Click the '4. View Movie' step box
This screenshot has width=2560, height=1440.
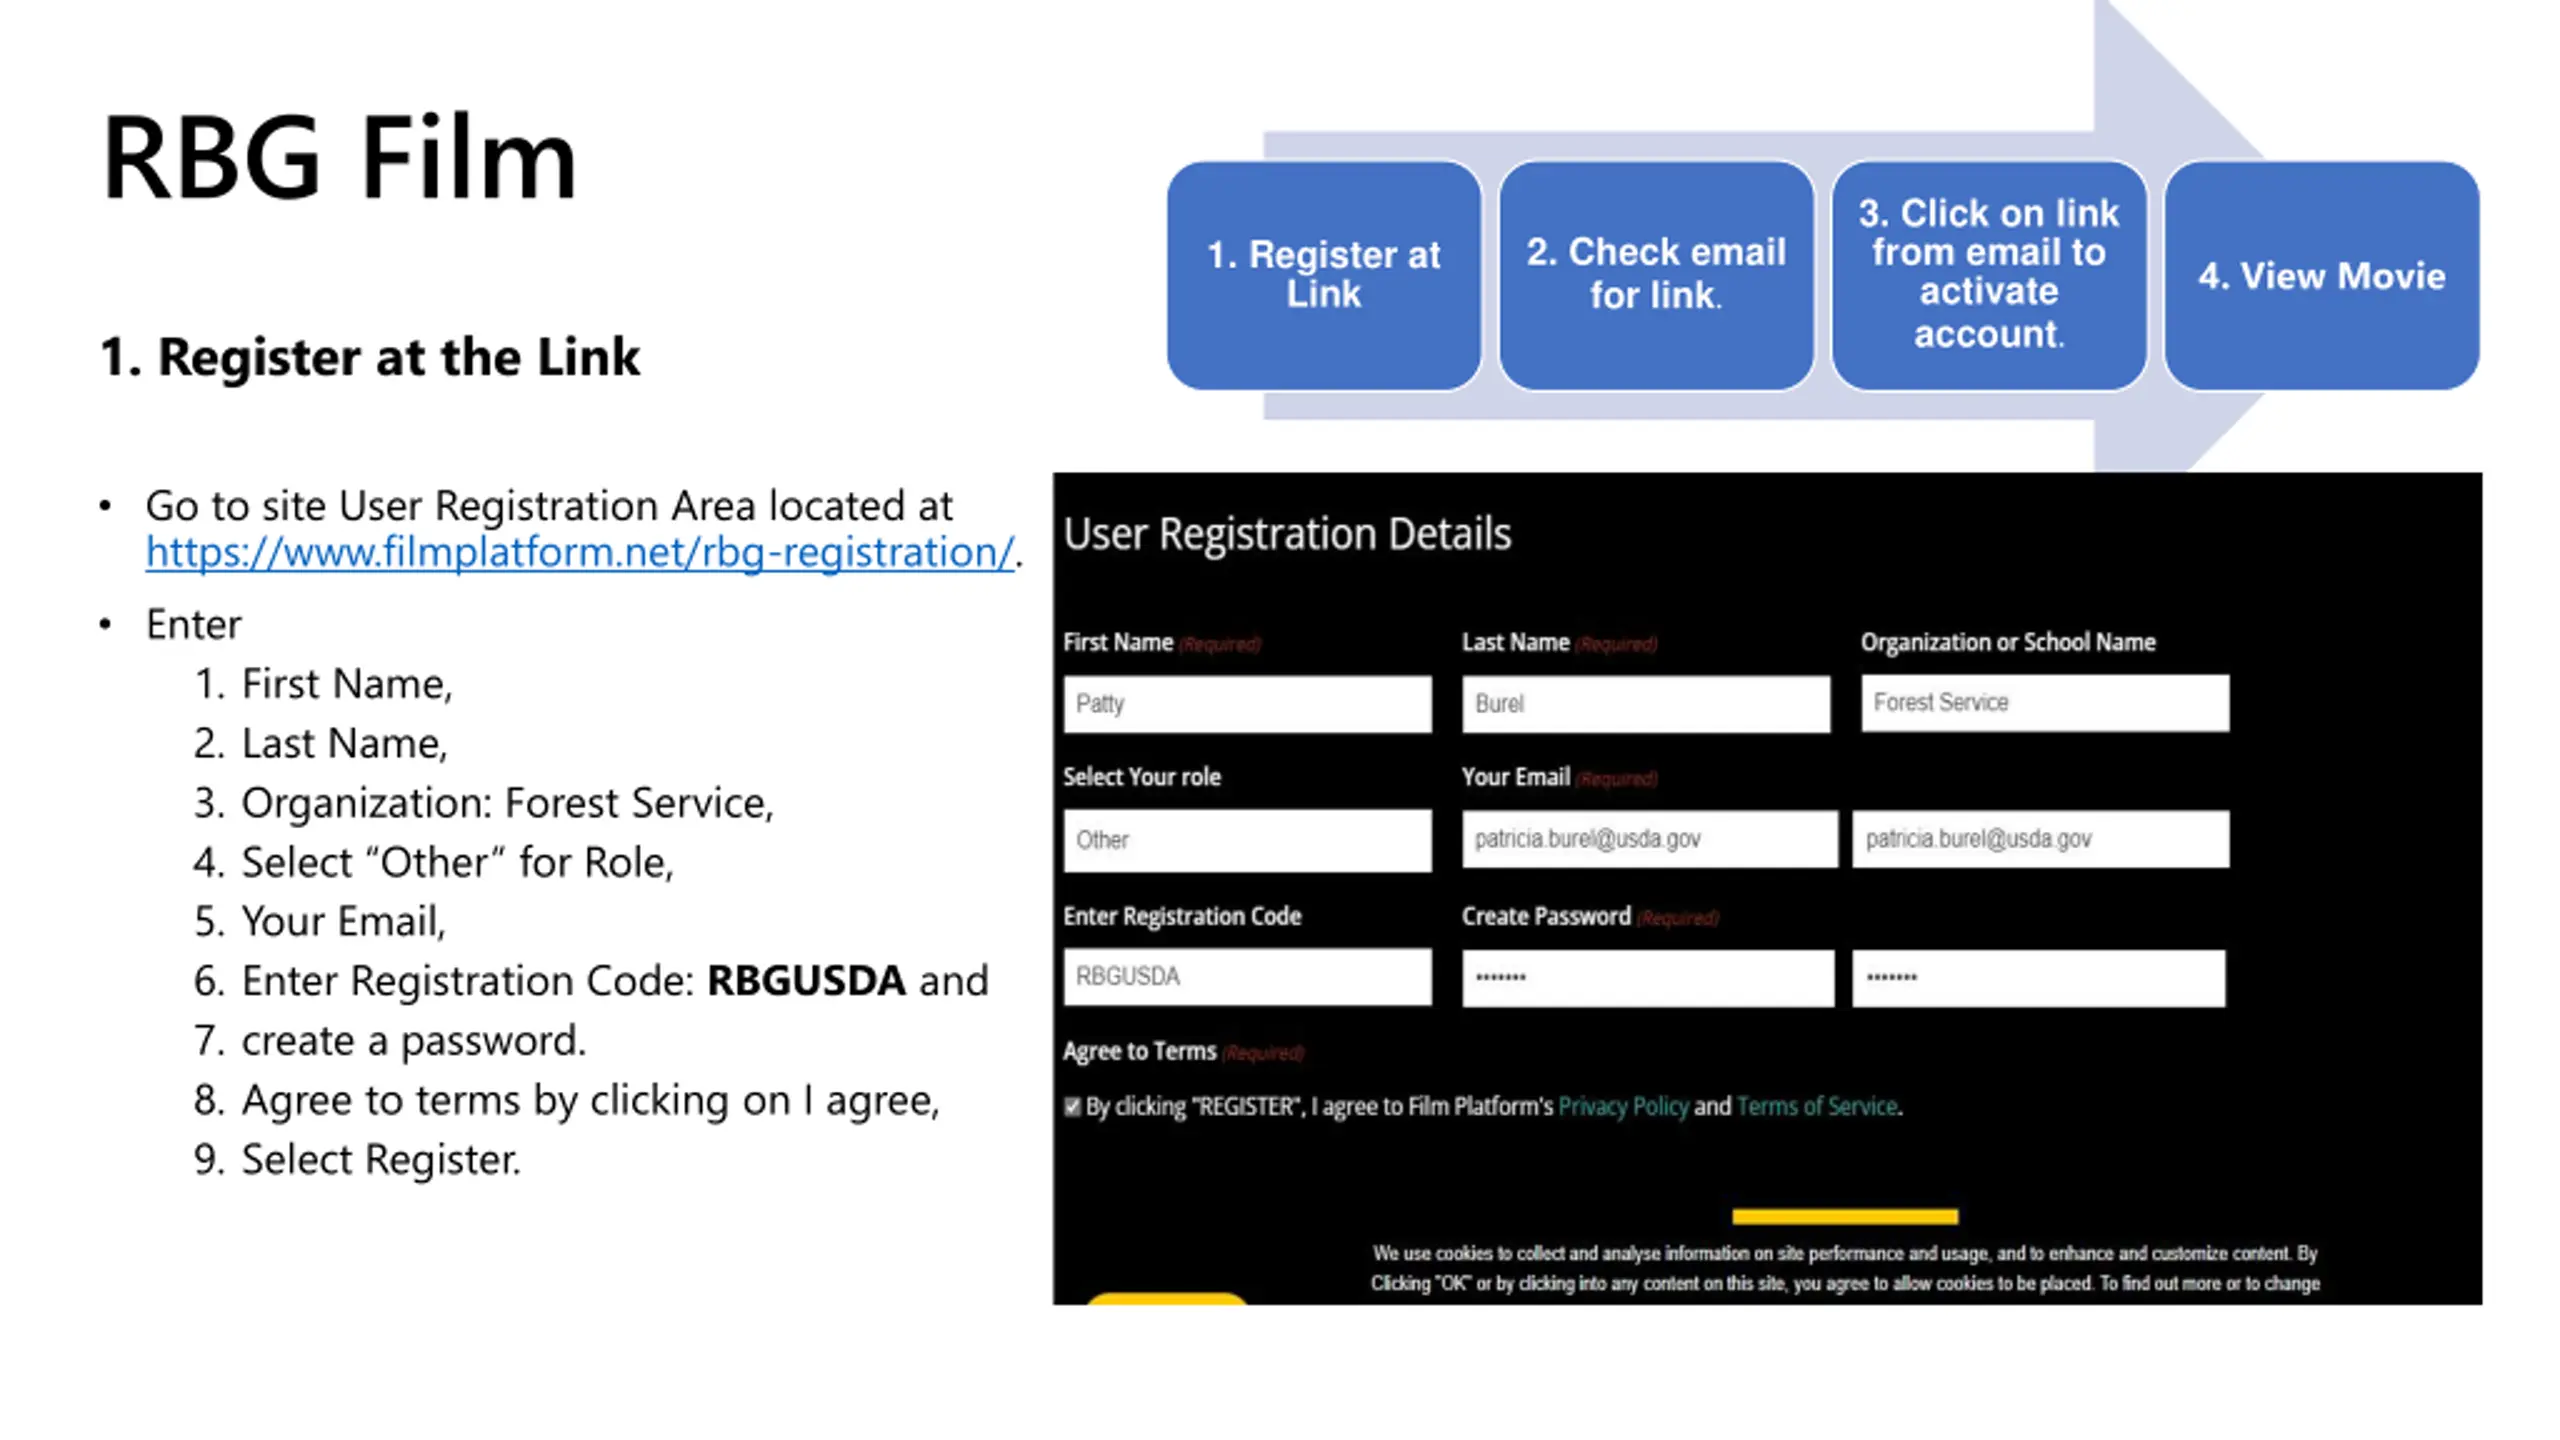[x=2321, y=275]
